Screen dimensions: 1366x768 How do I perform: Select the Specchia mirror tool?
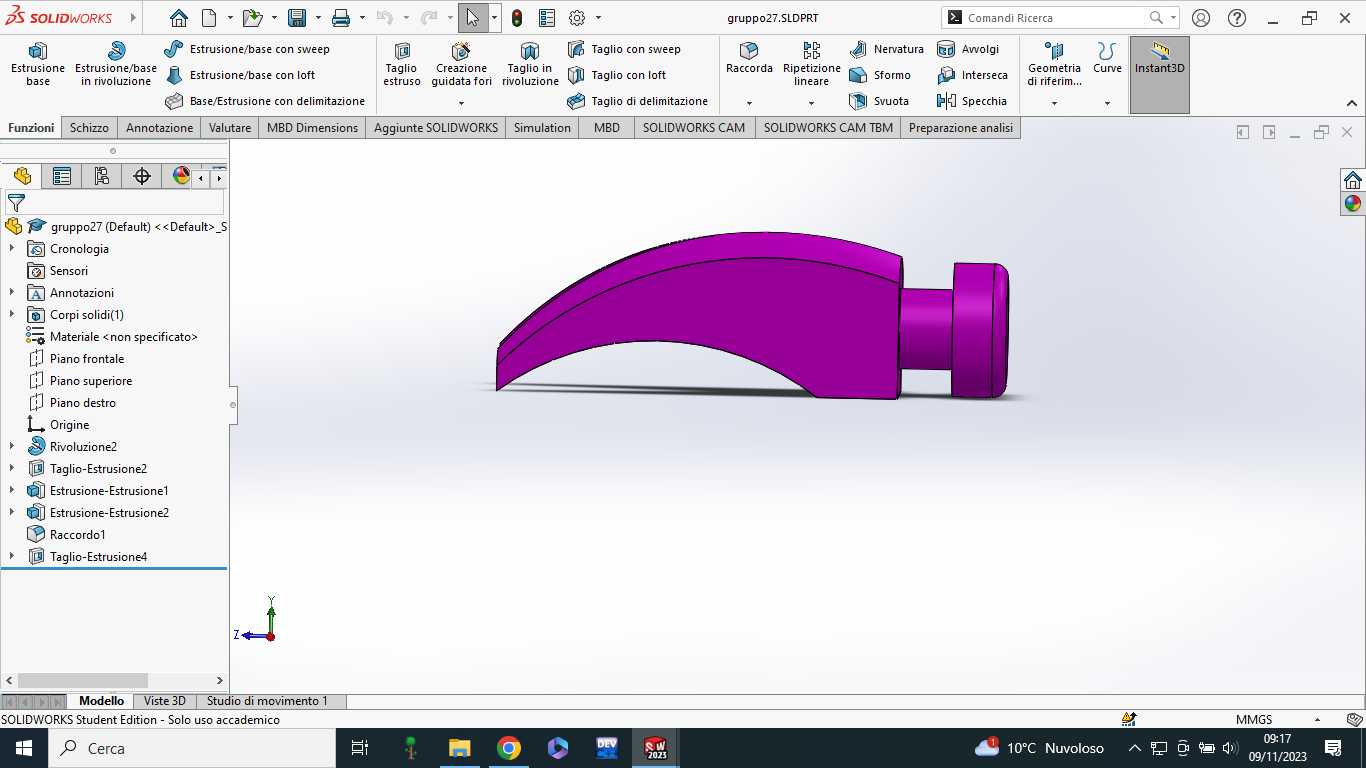pos(972,101)
